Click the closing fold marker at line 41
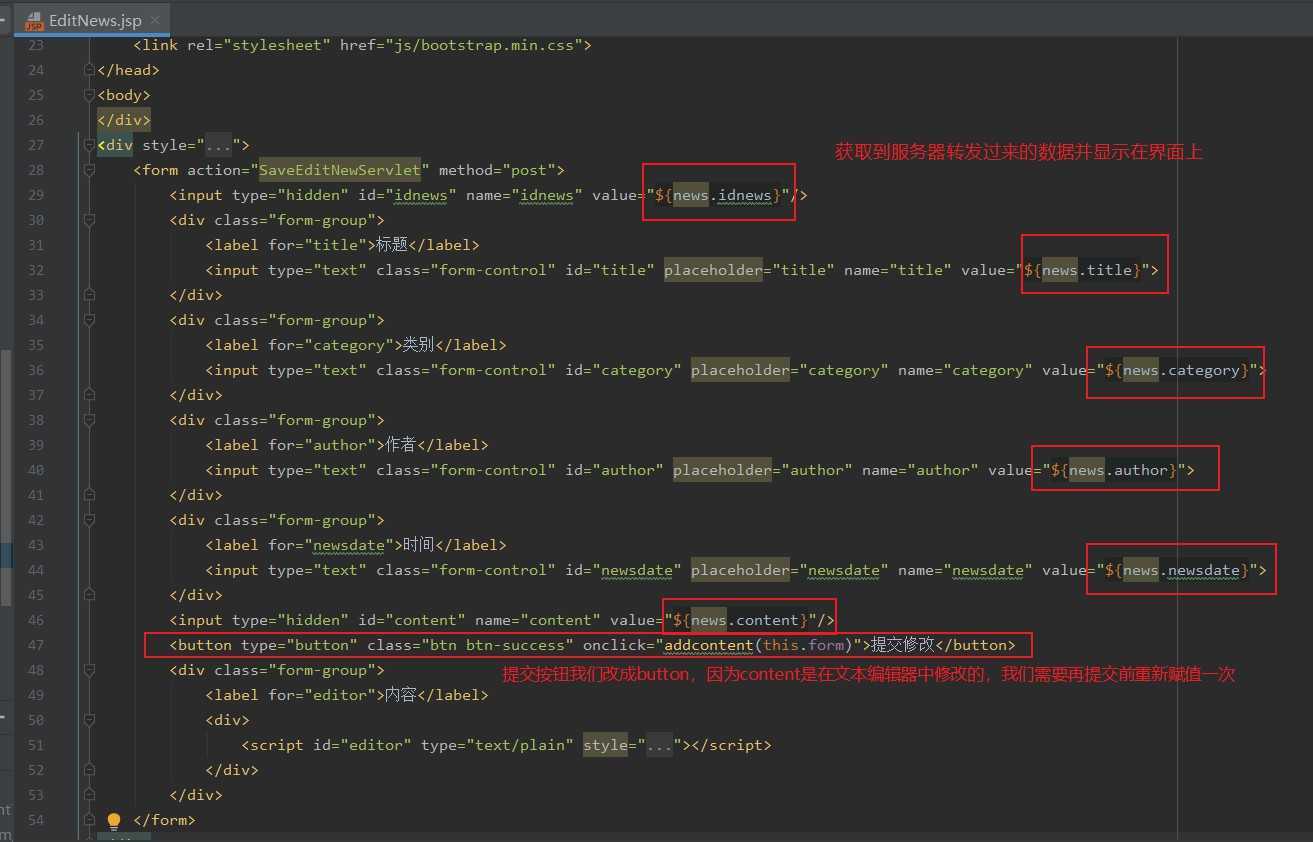Viewport: 1313px width, 842px height. point(89,495)
